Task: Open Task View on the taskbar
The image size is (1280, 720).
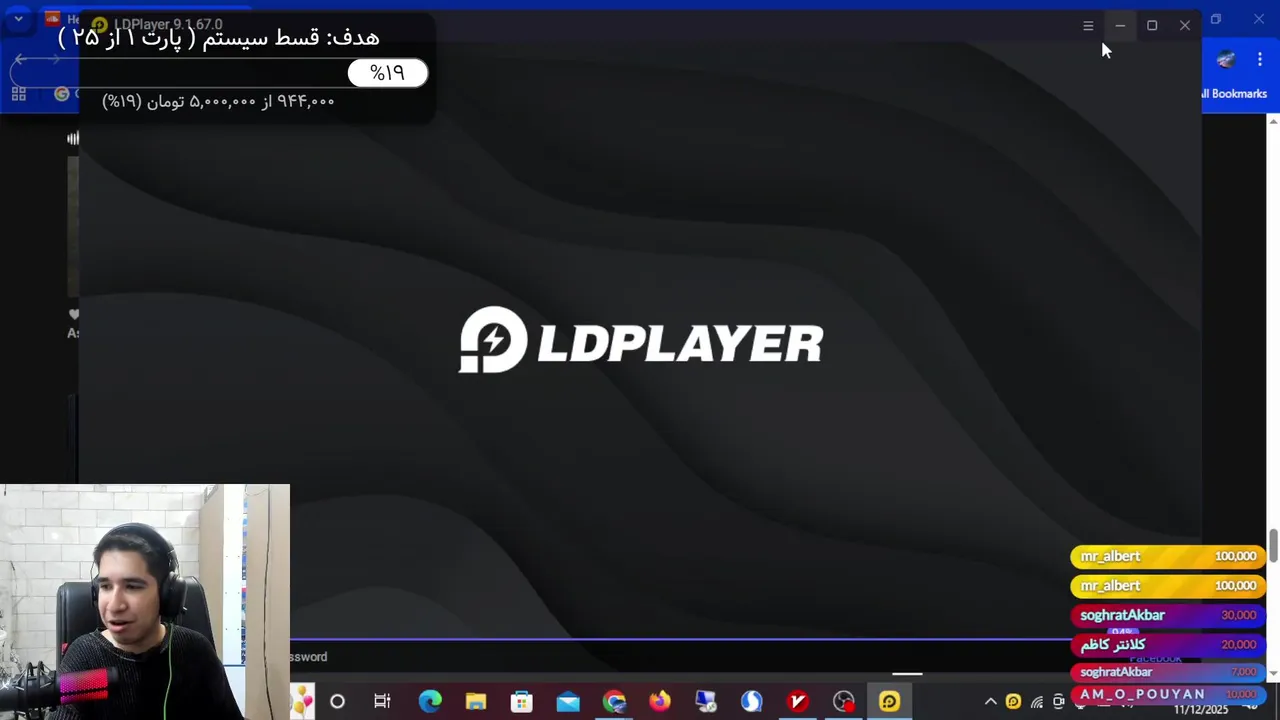Action: [382, 702]
